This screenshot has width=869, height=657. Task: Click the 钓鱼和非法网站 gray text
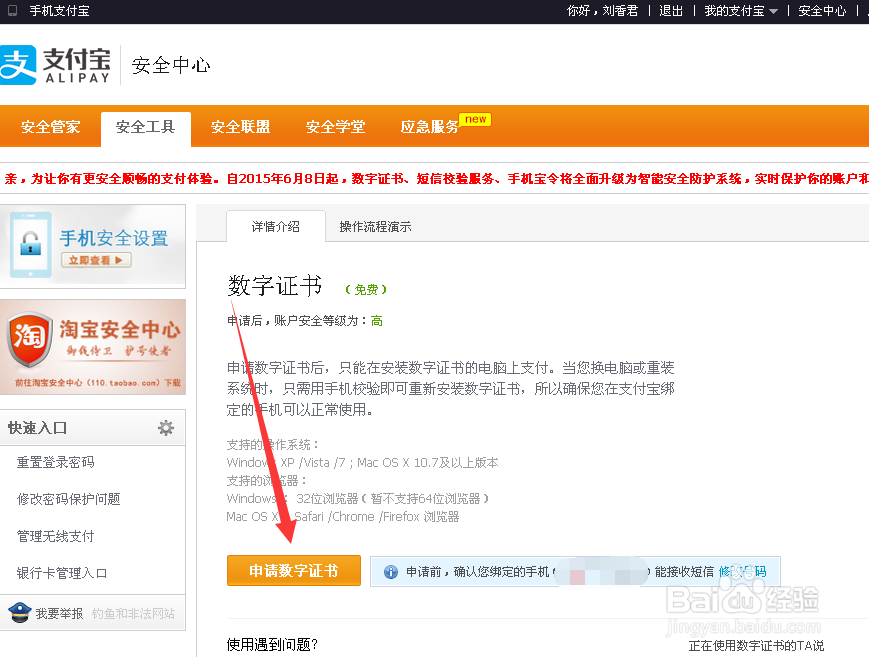coord(133,613)
